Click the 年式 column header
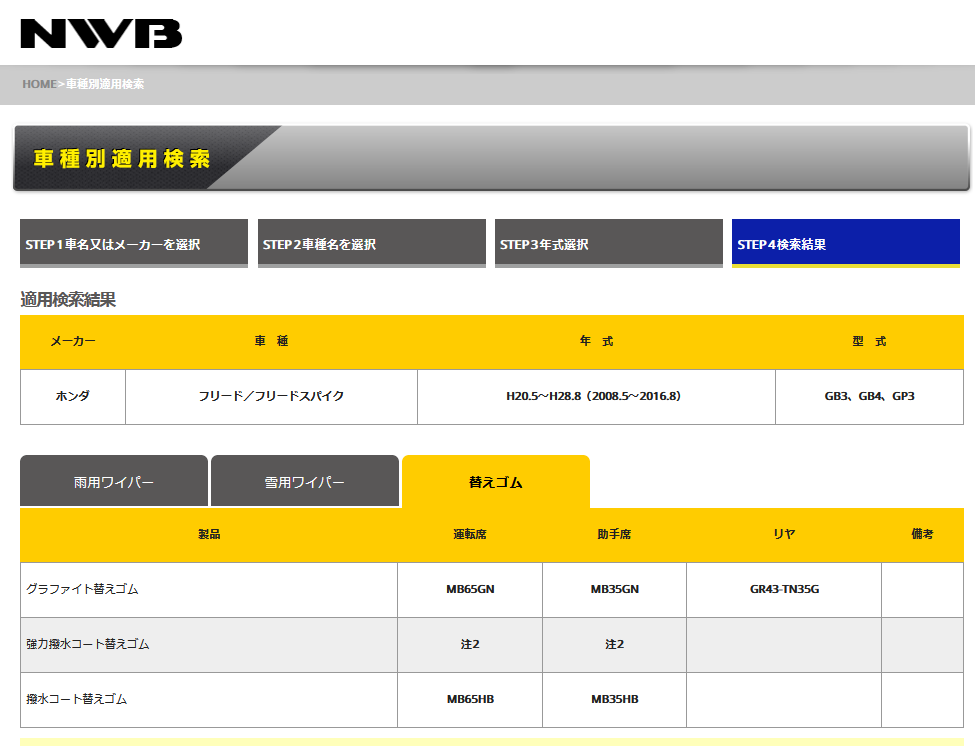 point(596,341)
